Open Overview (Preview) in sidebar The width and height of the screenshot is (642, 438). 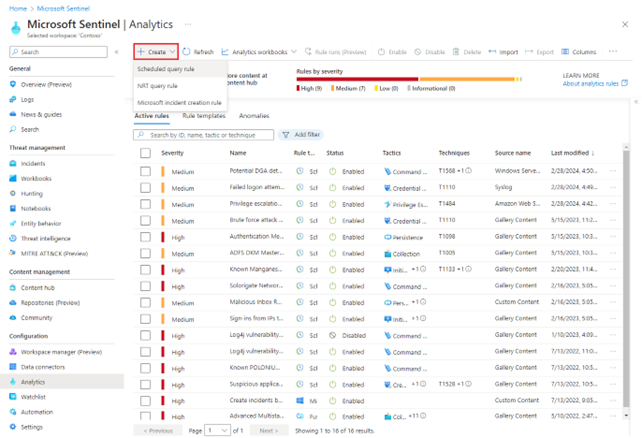(46, 84)
